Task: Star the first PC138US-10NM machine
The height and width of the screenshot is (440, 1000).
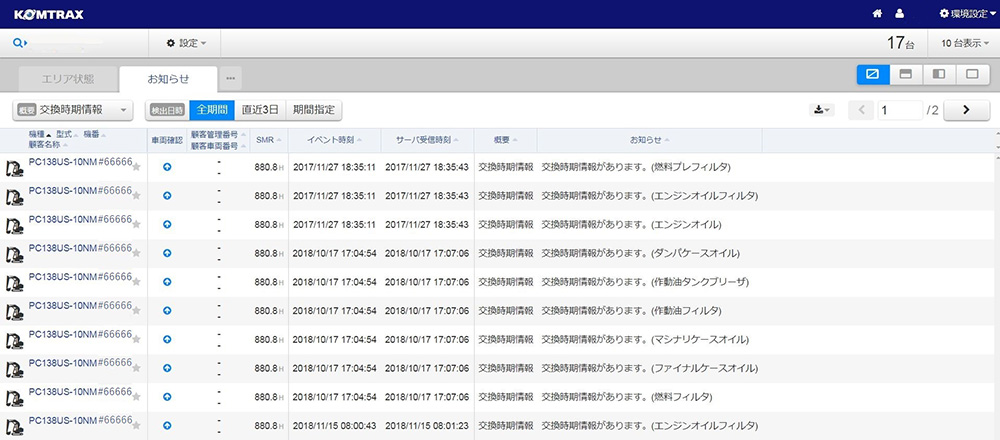Action: (x=136, y=168)
